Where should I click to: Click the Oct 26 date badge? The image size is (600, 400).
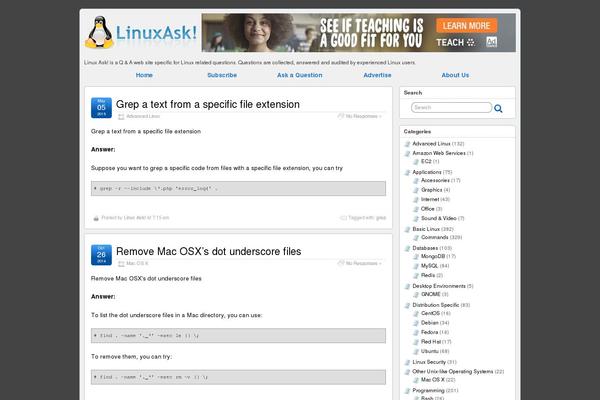[x=101, y=255]
